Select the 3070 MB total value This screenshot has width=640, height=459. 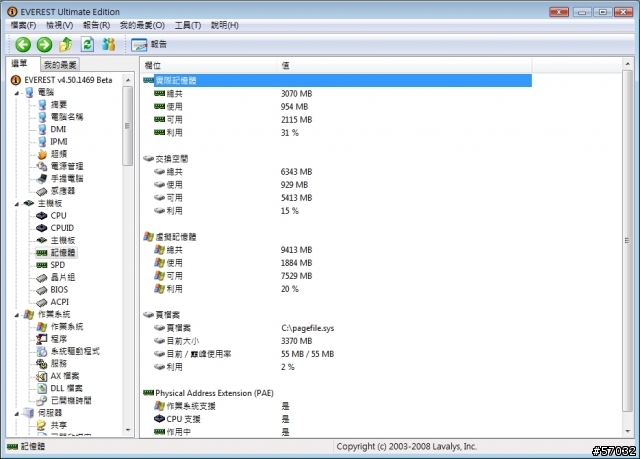coord(296,94)
